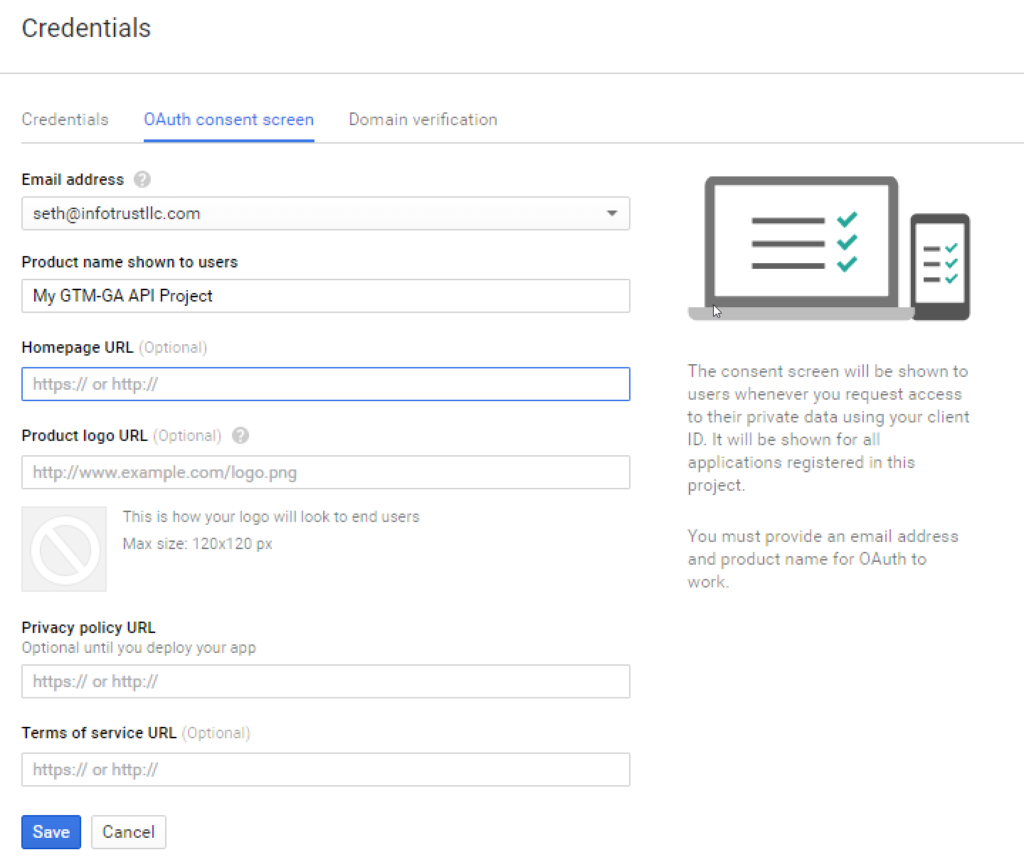Click the help icon beside Product logo URL
Image resolution: width=1024 pixels, height=867 pixels.
pyautogui.click(x=240, y=436)
